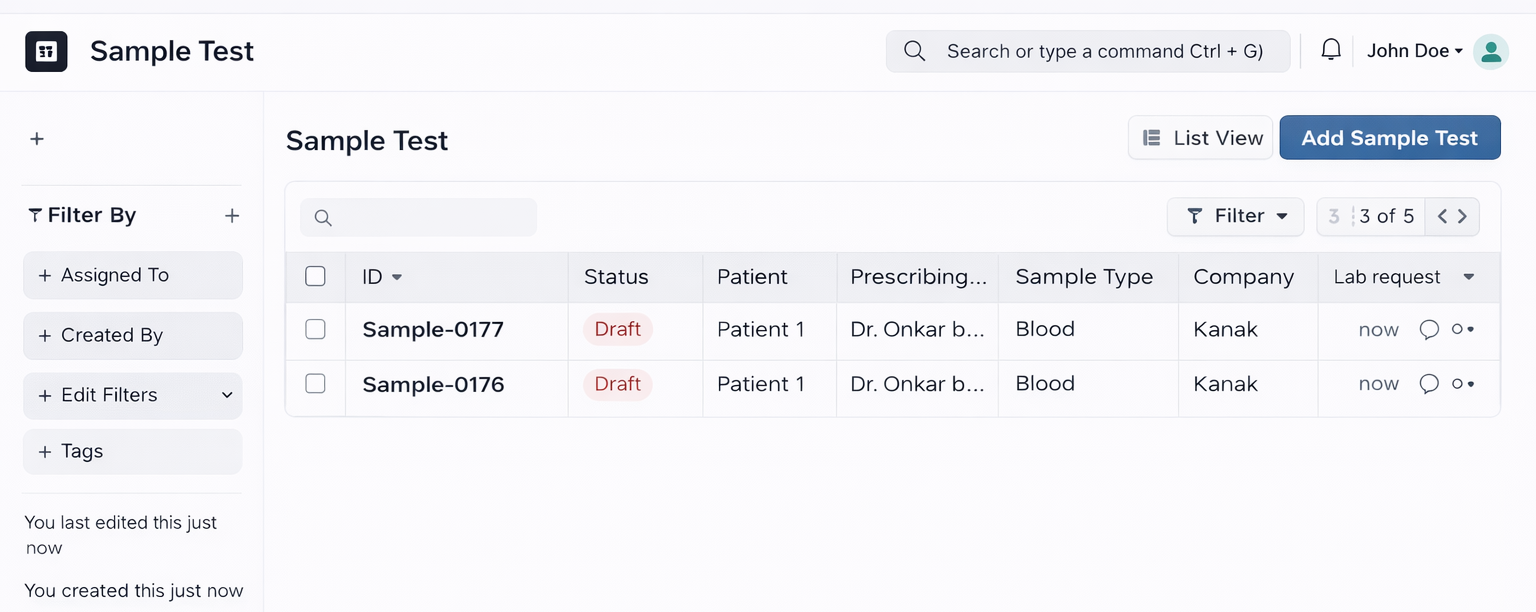The height and width of the screenshot is (612, 1536).
Task: Open comments for Sample-0176 row
Action: [x=1429, y=383]
